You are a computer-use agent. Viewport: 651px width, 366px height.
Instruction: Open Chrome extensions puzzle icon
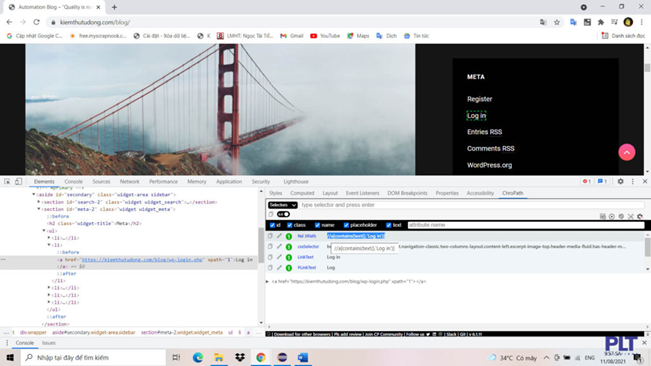pyautogui.click(x=601, y=22)
